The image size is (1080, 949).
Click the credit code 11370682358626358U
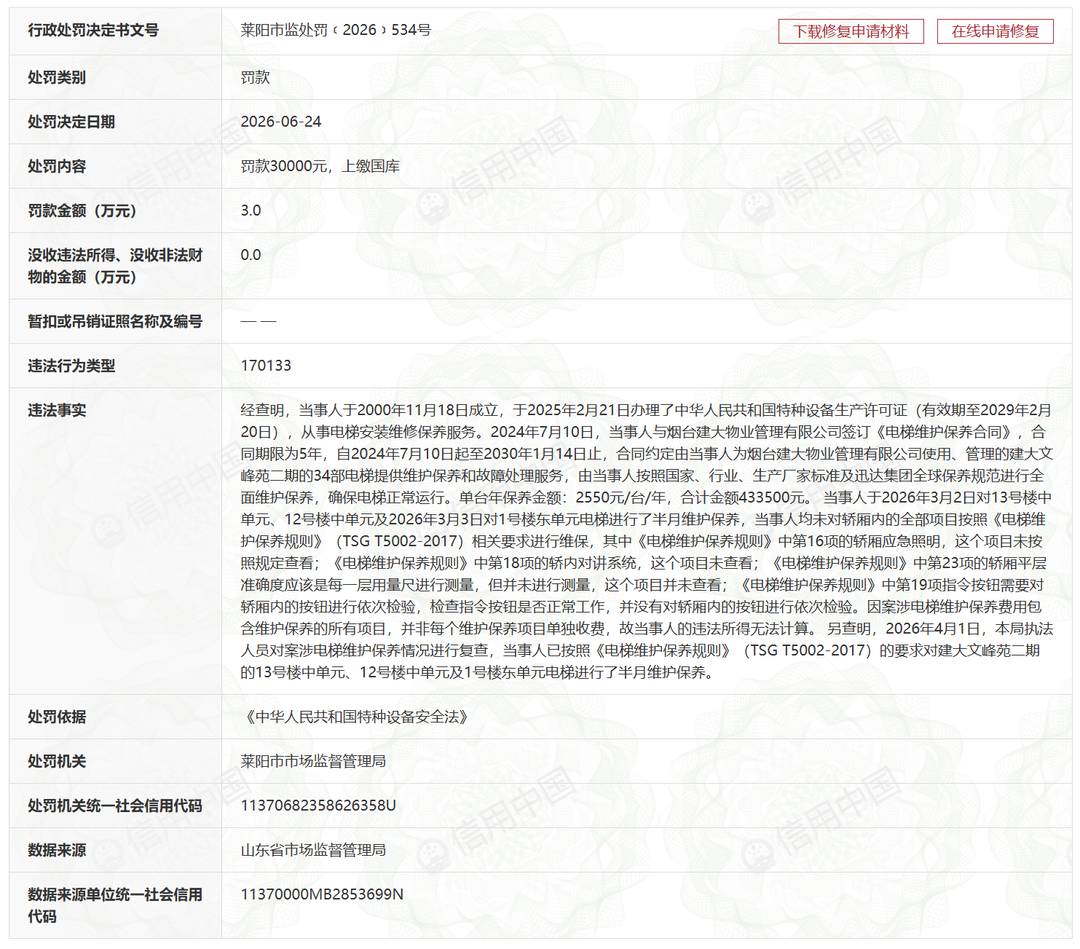pos(318,805)
